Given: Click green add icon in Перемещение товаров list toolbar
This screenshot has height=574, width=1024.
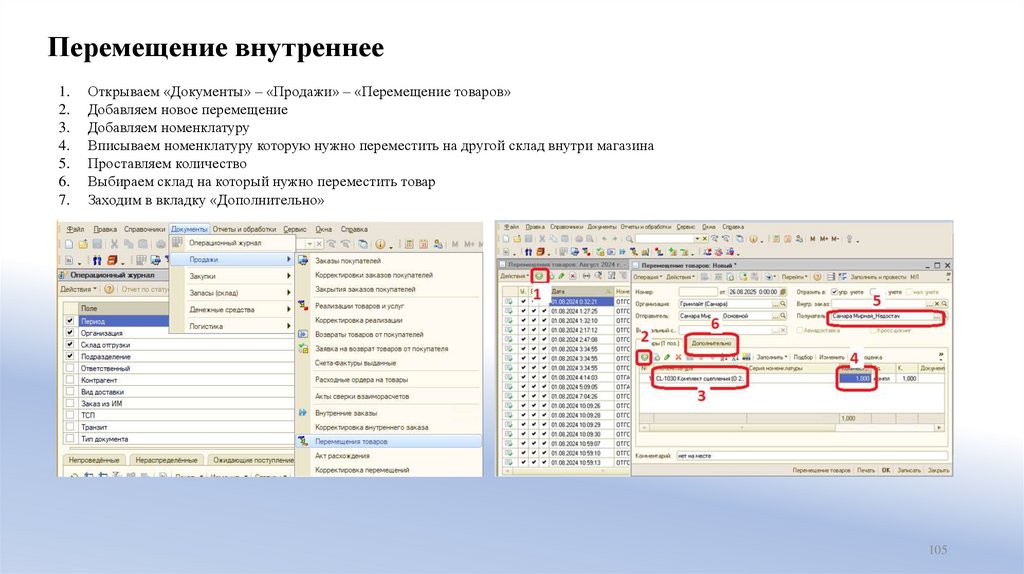Looking at the screenshot, I should coord(539,276).
